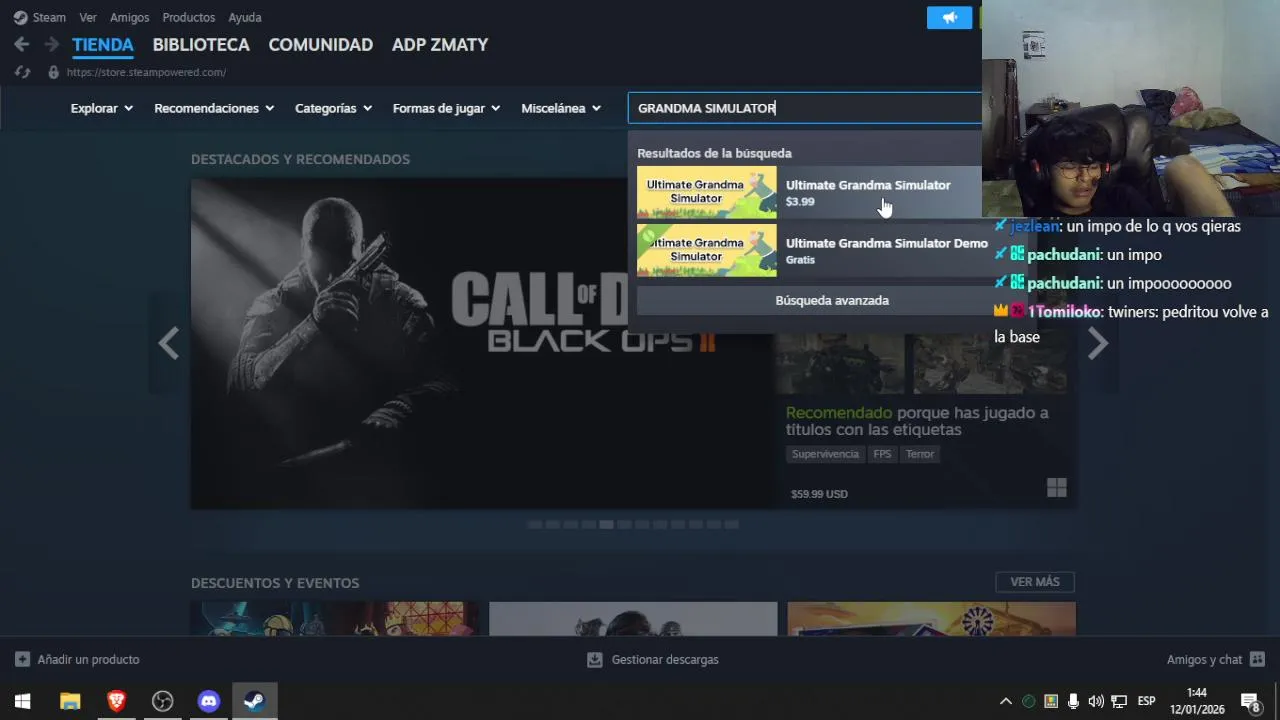
Task: Click the Terror tag
Action: (920, 454)
